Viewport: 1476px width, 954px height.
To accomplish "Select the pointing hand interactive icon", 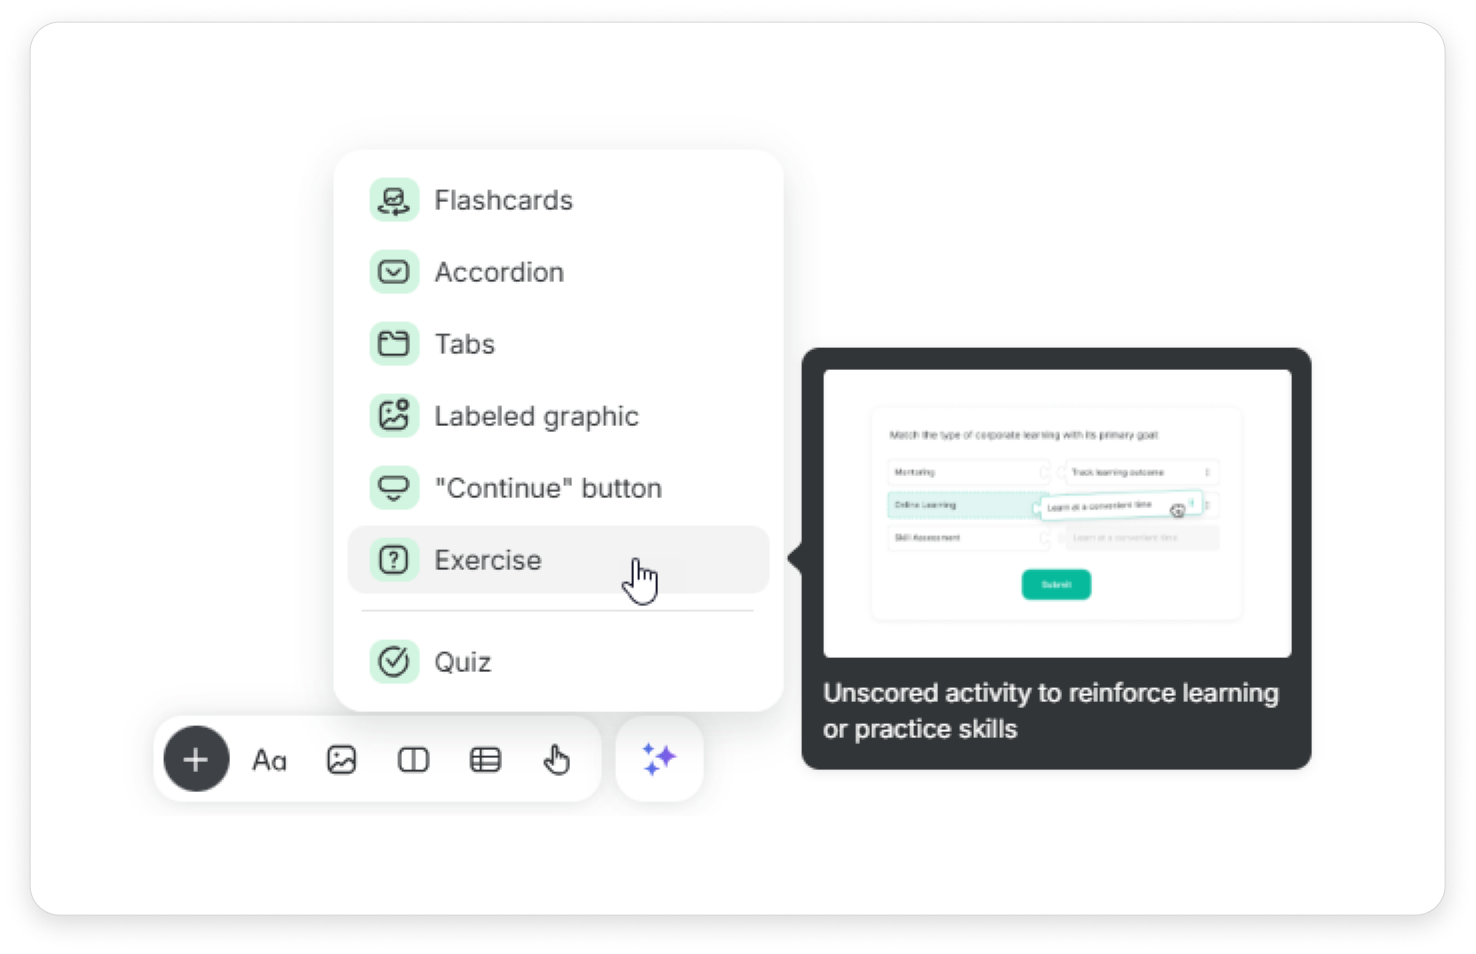I will coord(556,760).
